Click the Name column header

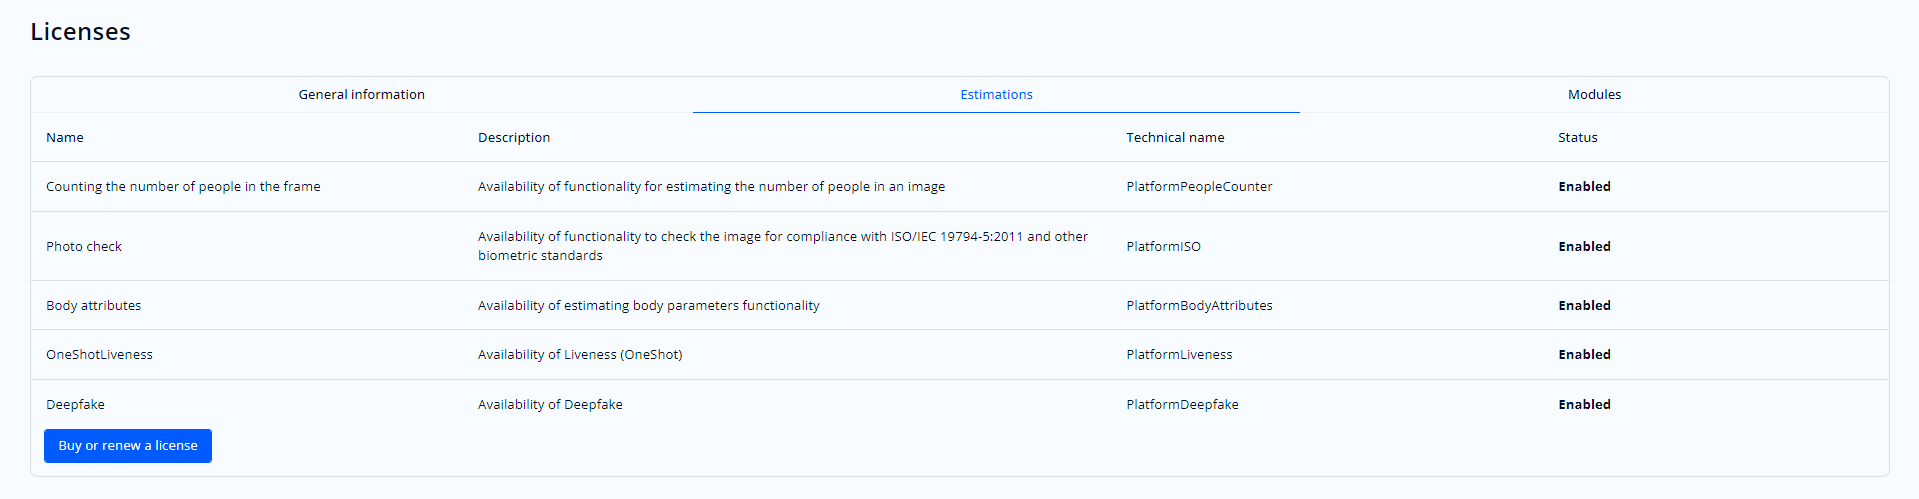click(65, 138)
